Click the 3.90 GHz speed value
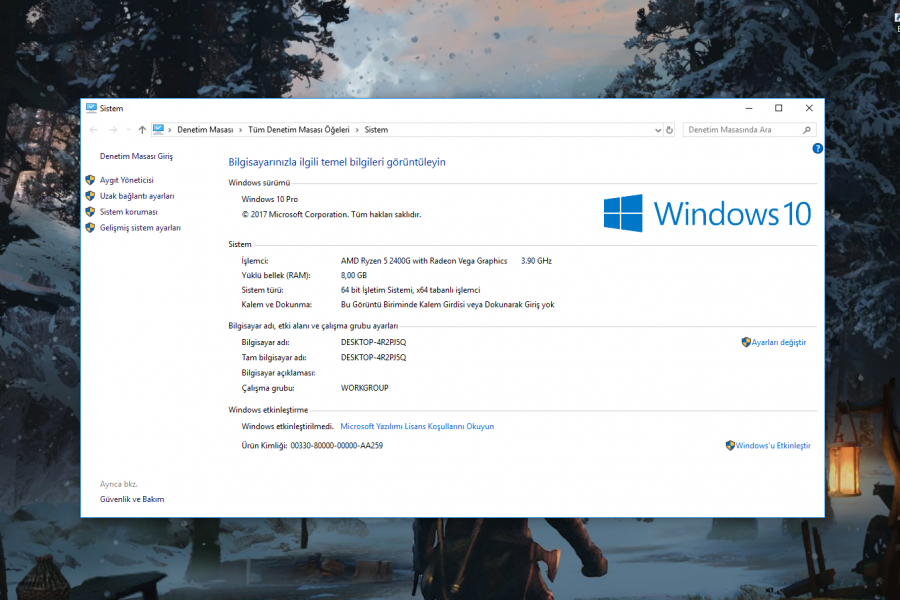Viewport: 900px width, 600px height. coord(537,261)
